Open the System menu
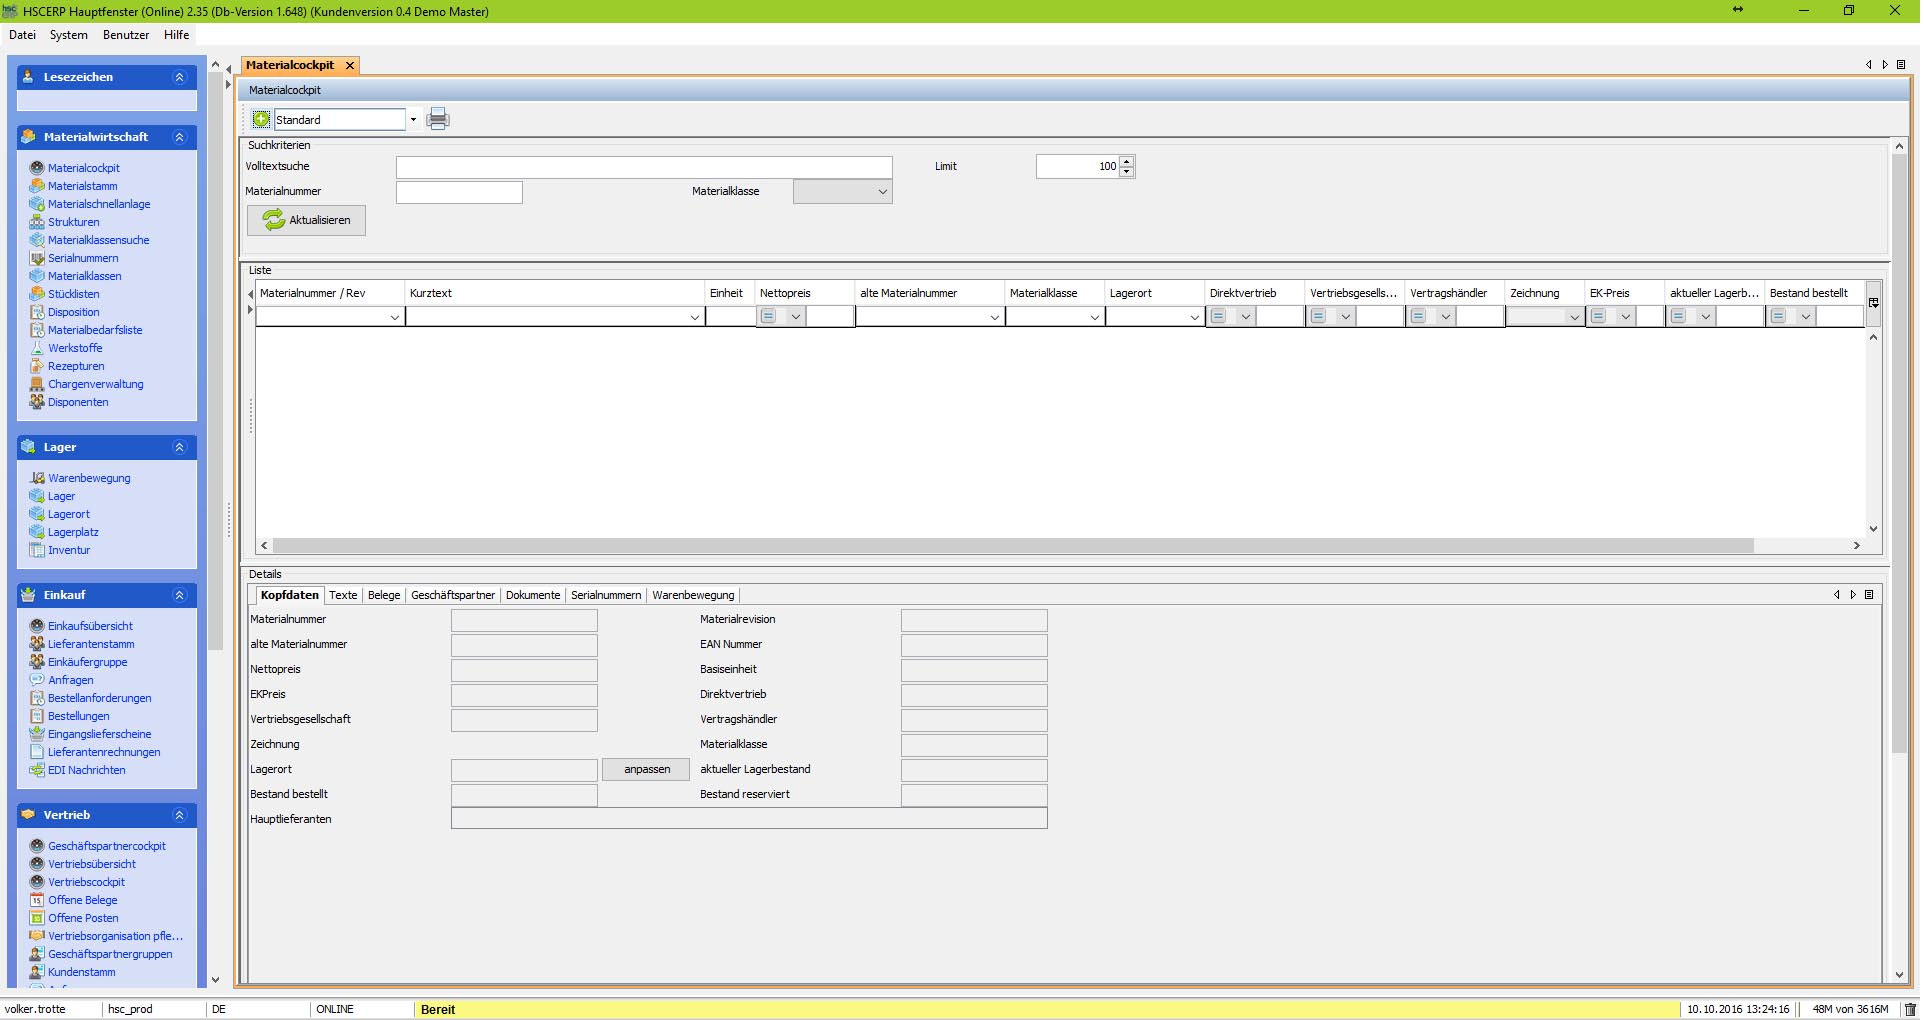 (x=69, y=35)
